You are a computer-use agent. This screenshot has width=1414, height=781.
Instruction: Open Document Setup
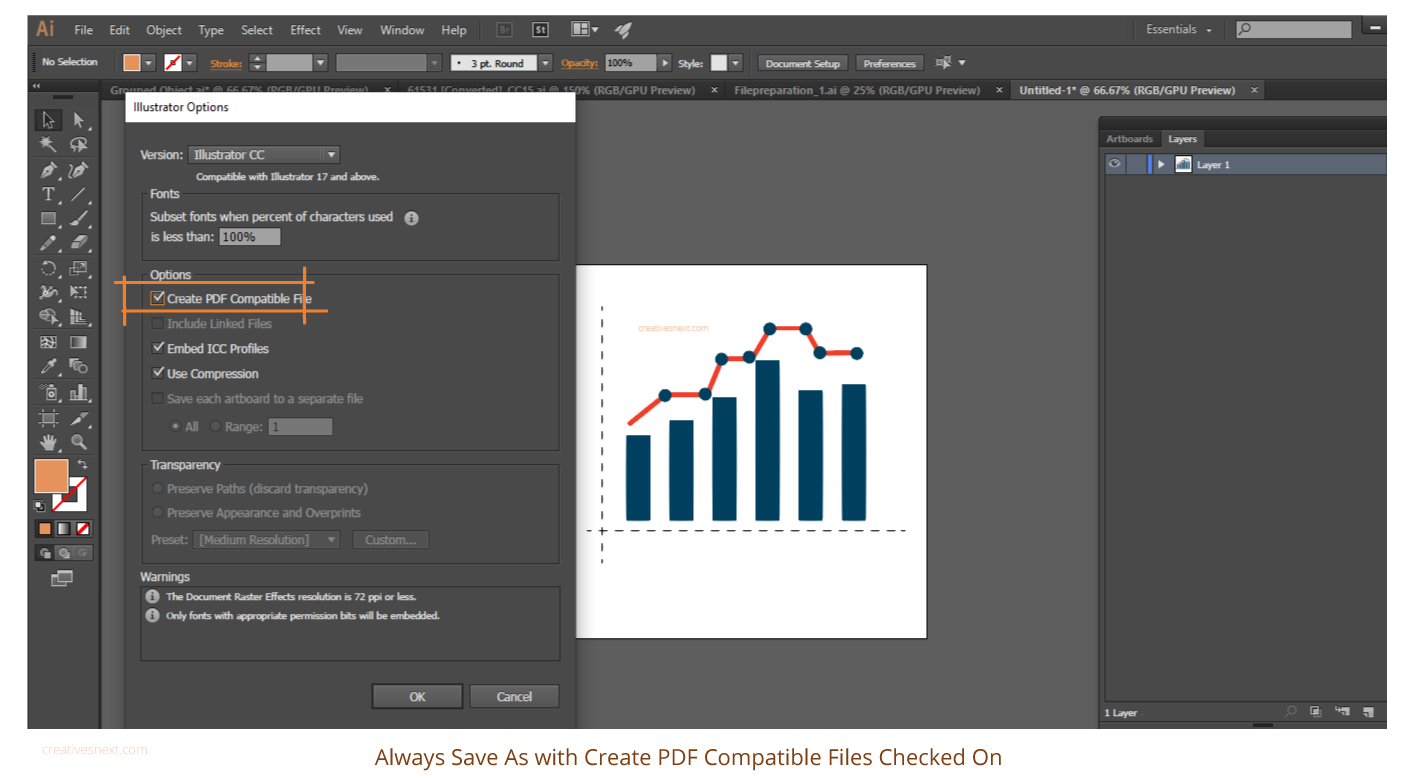(802, 63)
